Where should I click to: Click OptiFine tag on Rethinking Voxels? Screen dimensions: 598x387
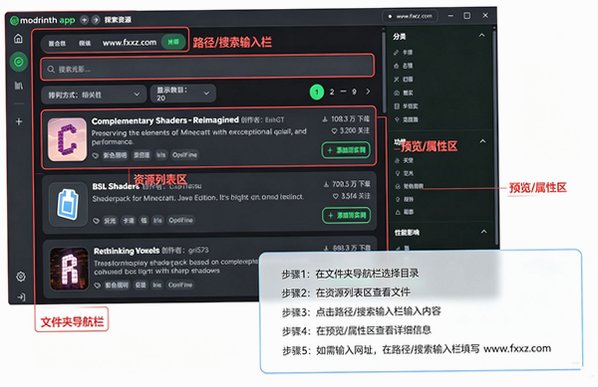[180, 285]
